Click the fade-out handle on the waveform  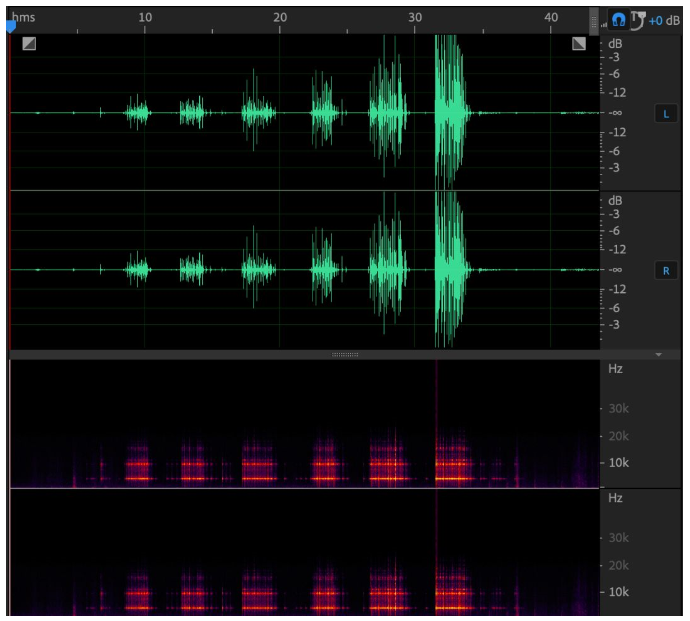pyautogui.click(x=579, y=43)
